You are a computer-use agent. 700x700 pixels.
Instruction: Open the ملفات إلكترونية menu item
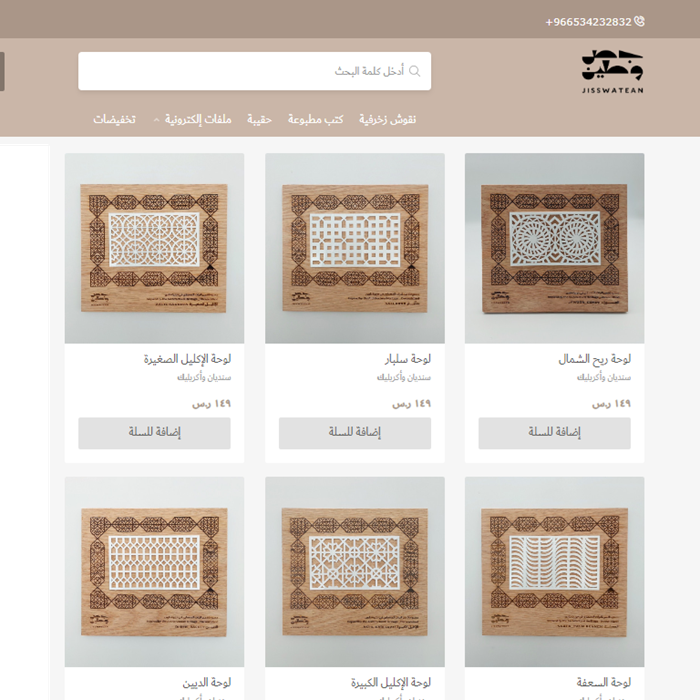click(198, 119)
